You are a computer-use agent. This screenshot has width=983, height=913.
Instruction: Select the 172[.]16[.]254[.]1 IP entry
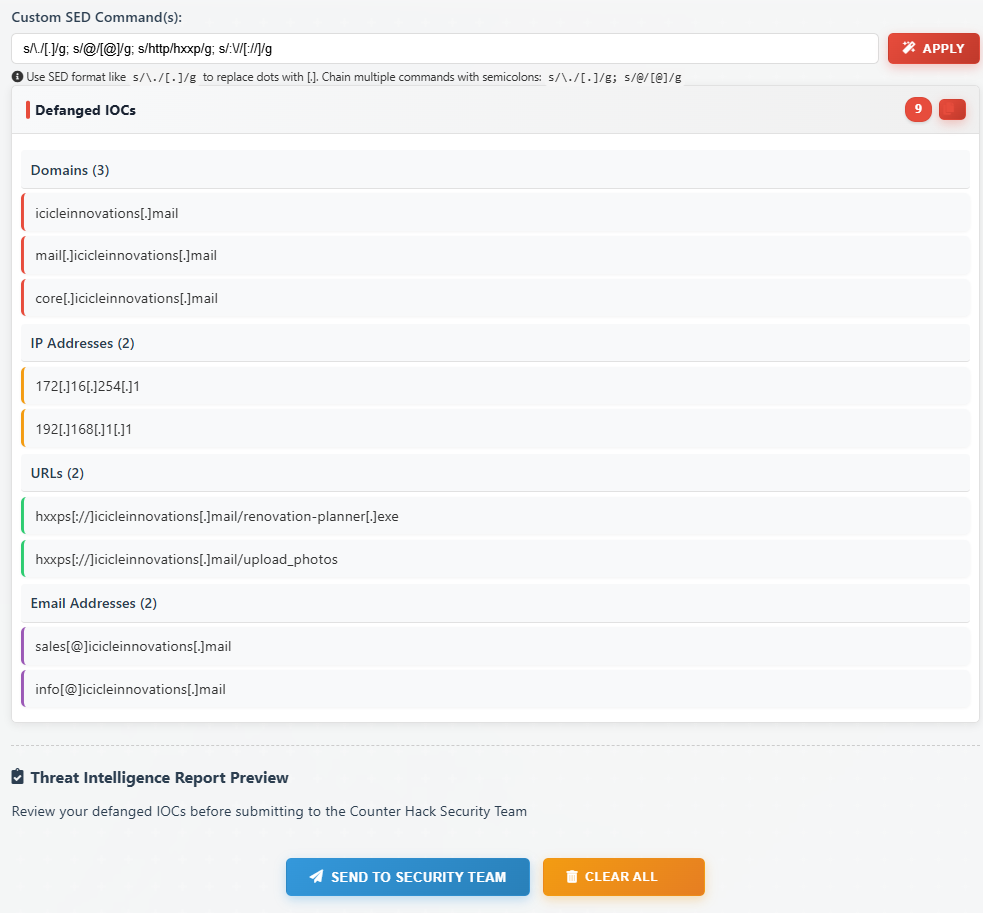88,386
